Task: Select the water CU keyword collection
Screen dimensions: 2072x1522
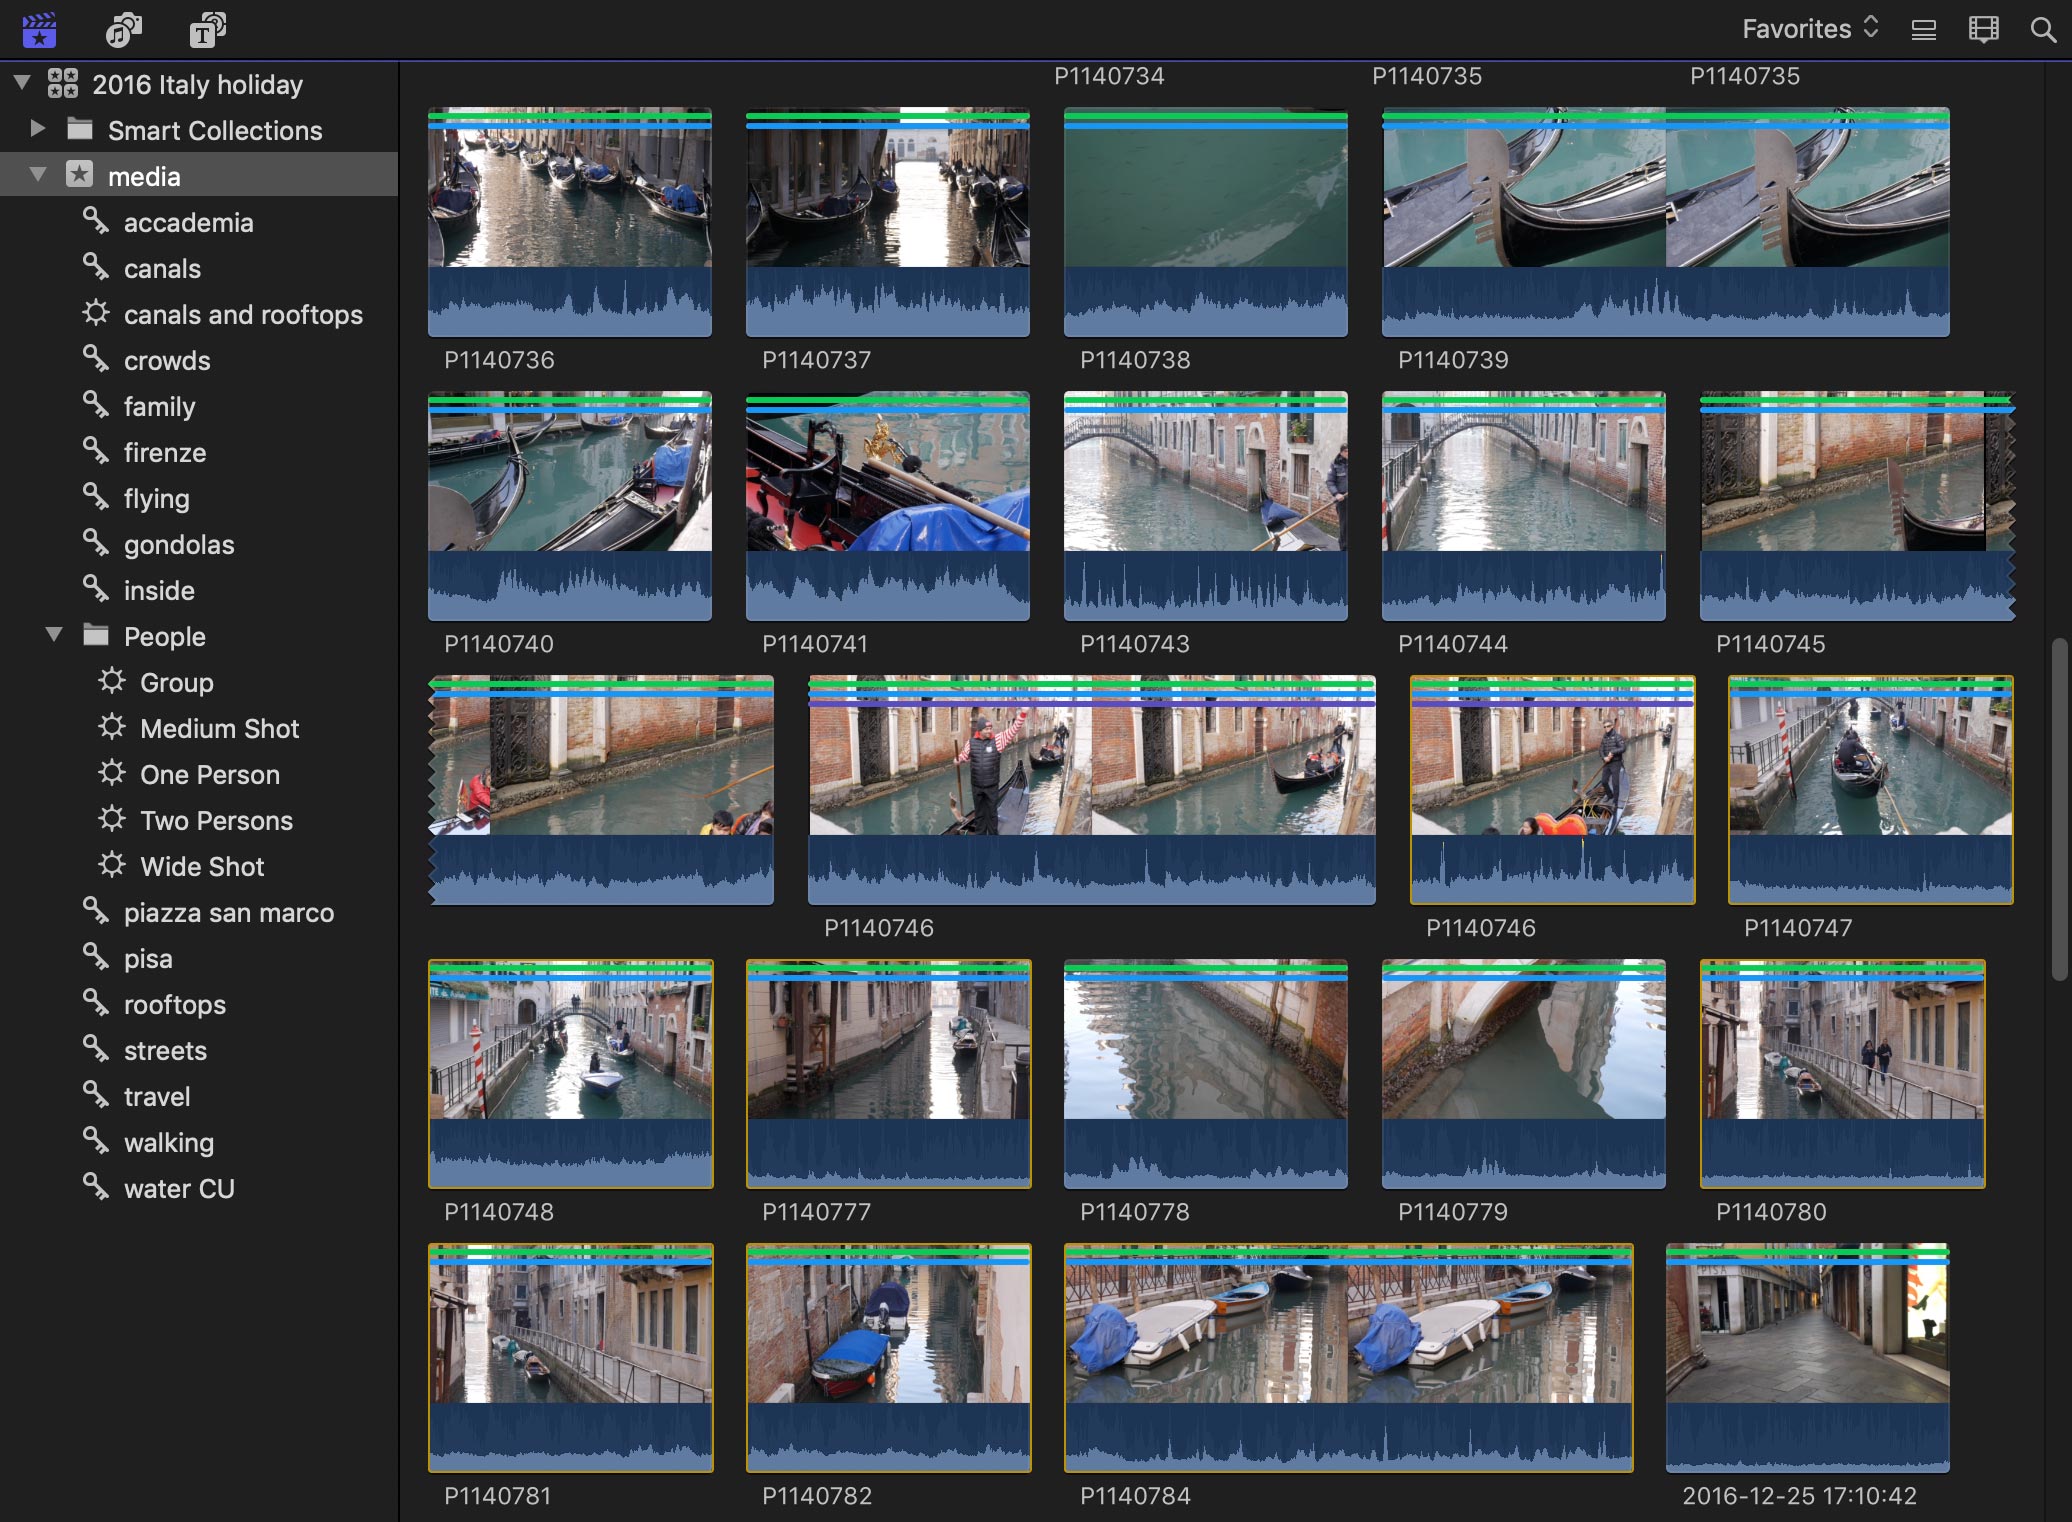Action: [x=179, y=1189]
